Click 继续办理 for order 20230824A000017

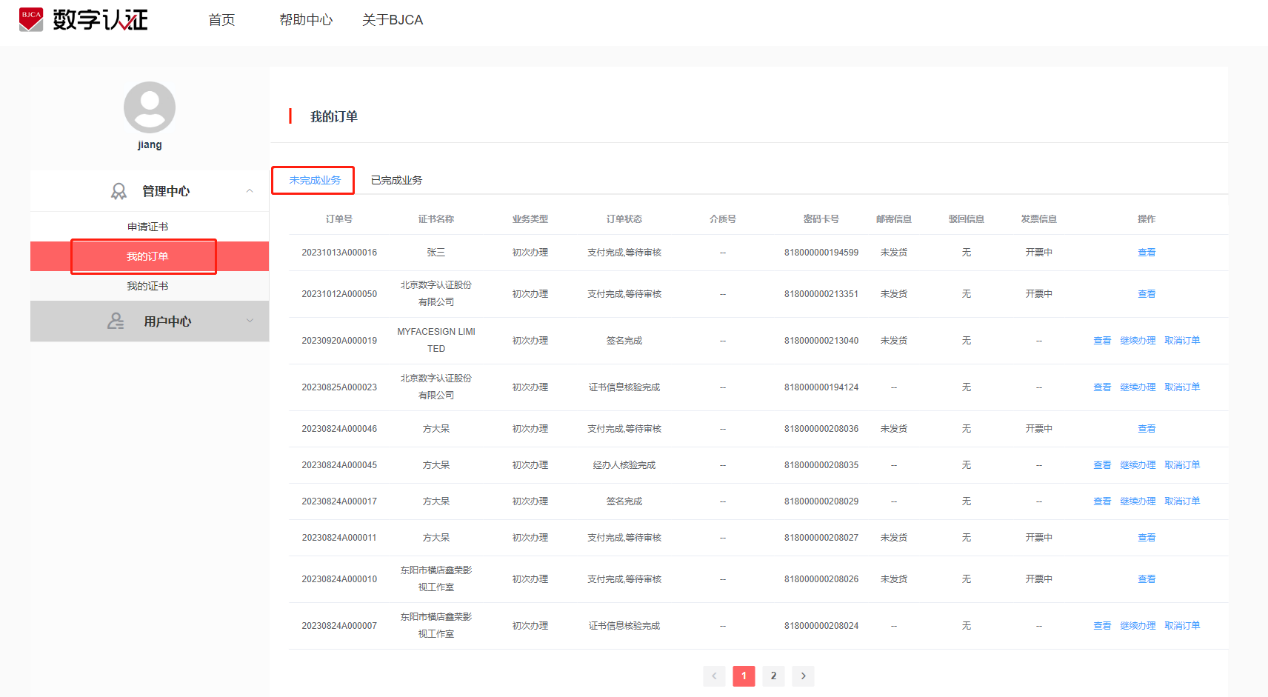point(1138,501)
